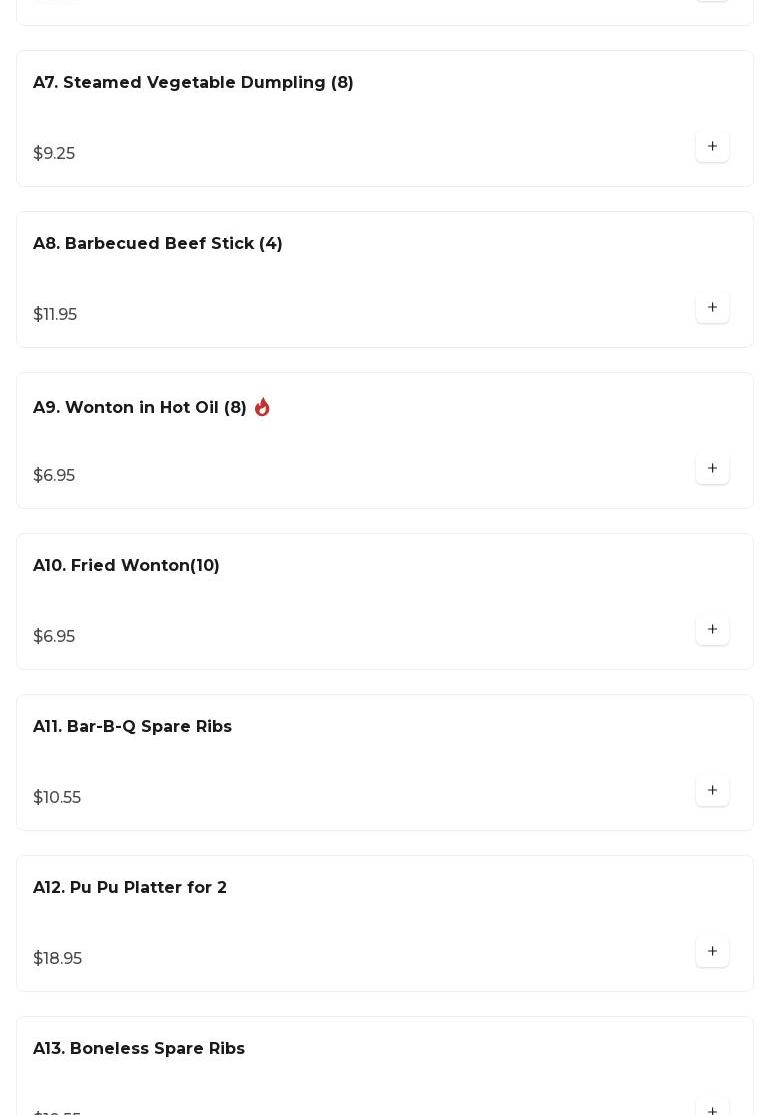This screenshot has height=1115, width=770.
Task: Click the $6.95 price on A10 Fried Wonton
Action: 54,637
